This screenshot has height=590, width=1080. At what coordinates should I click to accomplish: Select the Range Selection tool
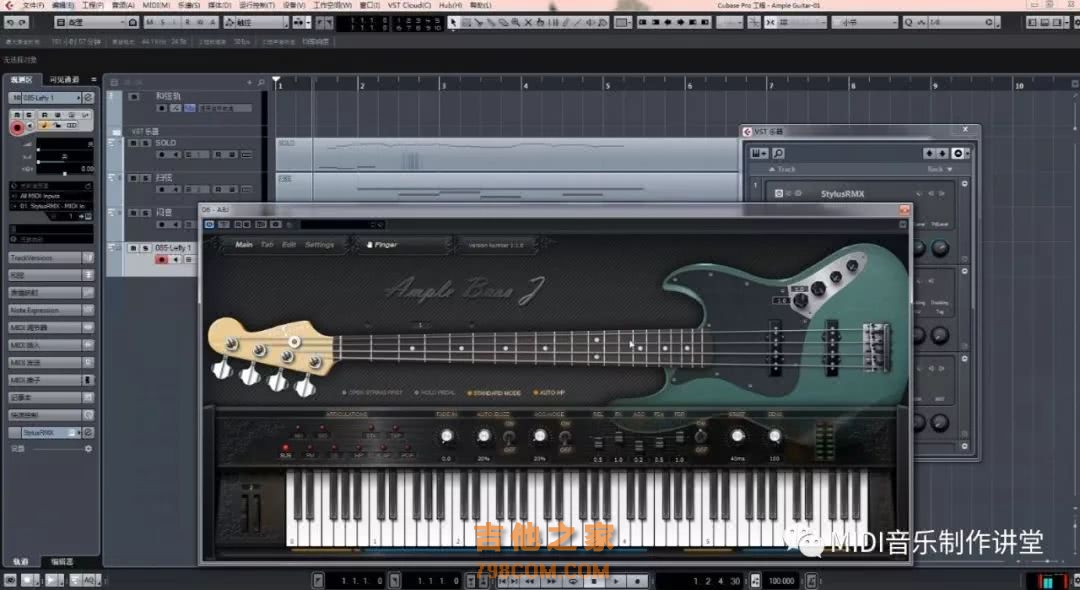coord(466,23)
